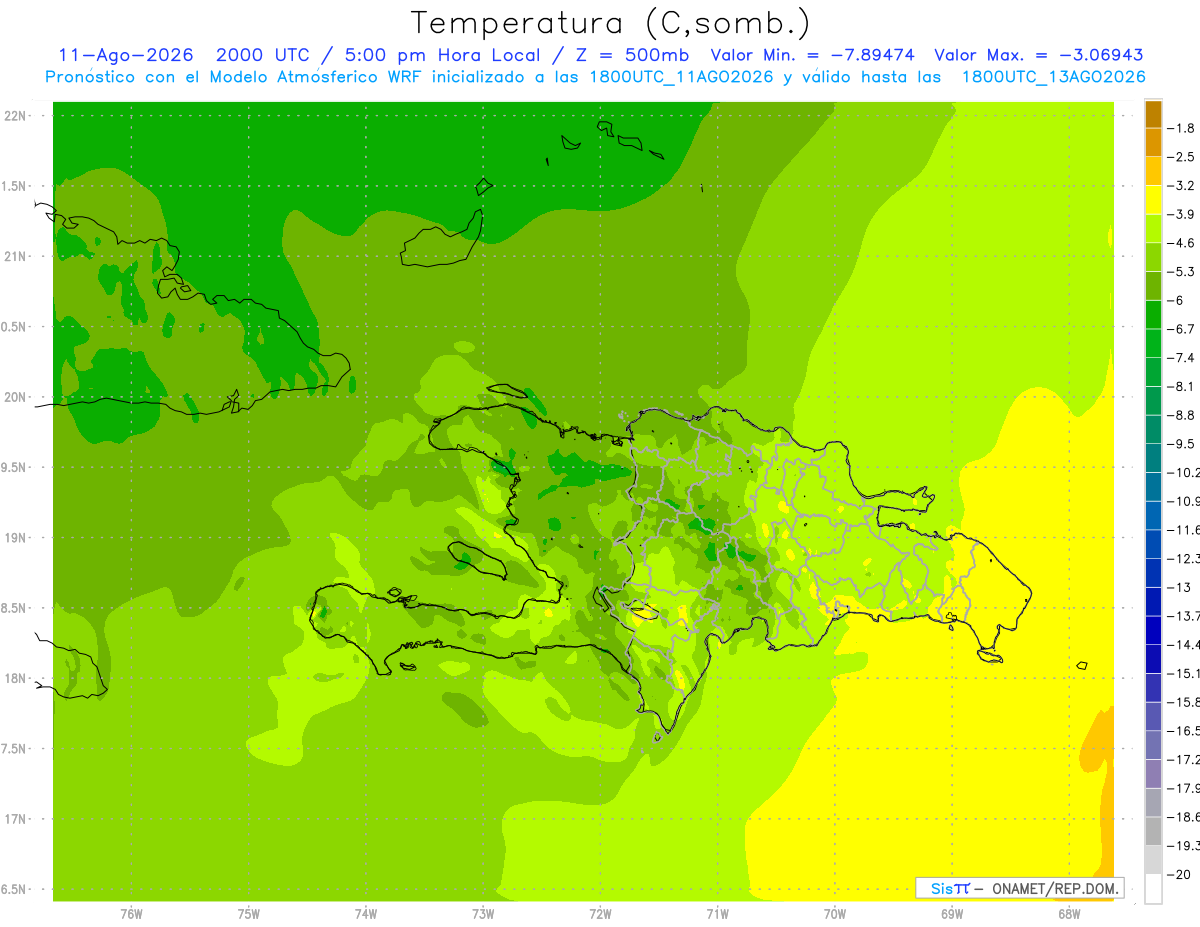Click the "-10.9" colorbar label
The image size is (1200, 927).
(1184, 501)
